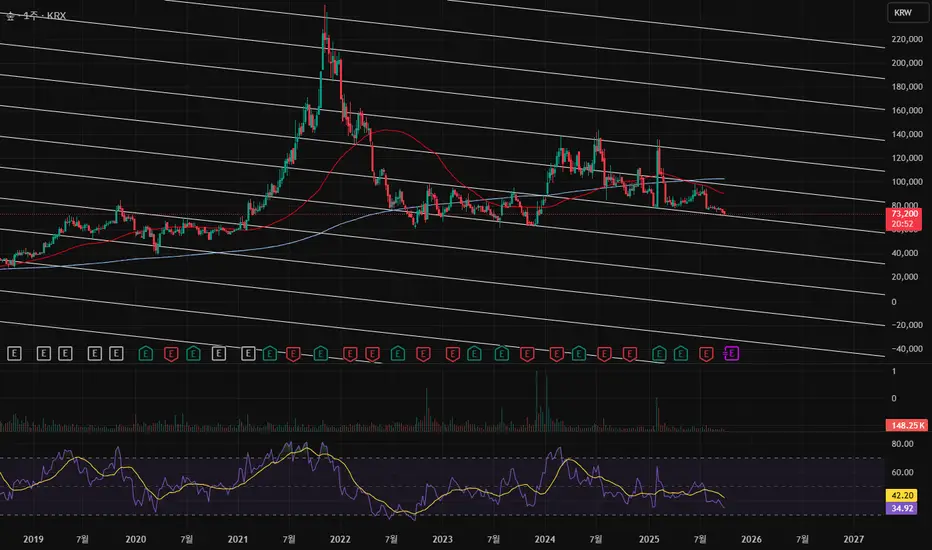Click the 2020 time axis label
Image resolution: width=932 pixels, height=550 pixels.
point(136,539)
